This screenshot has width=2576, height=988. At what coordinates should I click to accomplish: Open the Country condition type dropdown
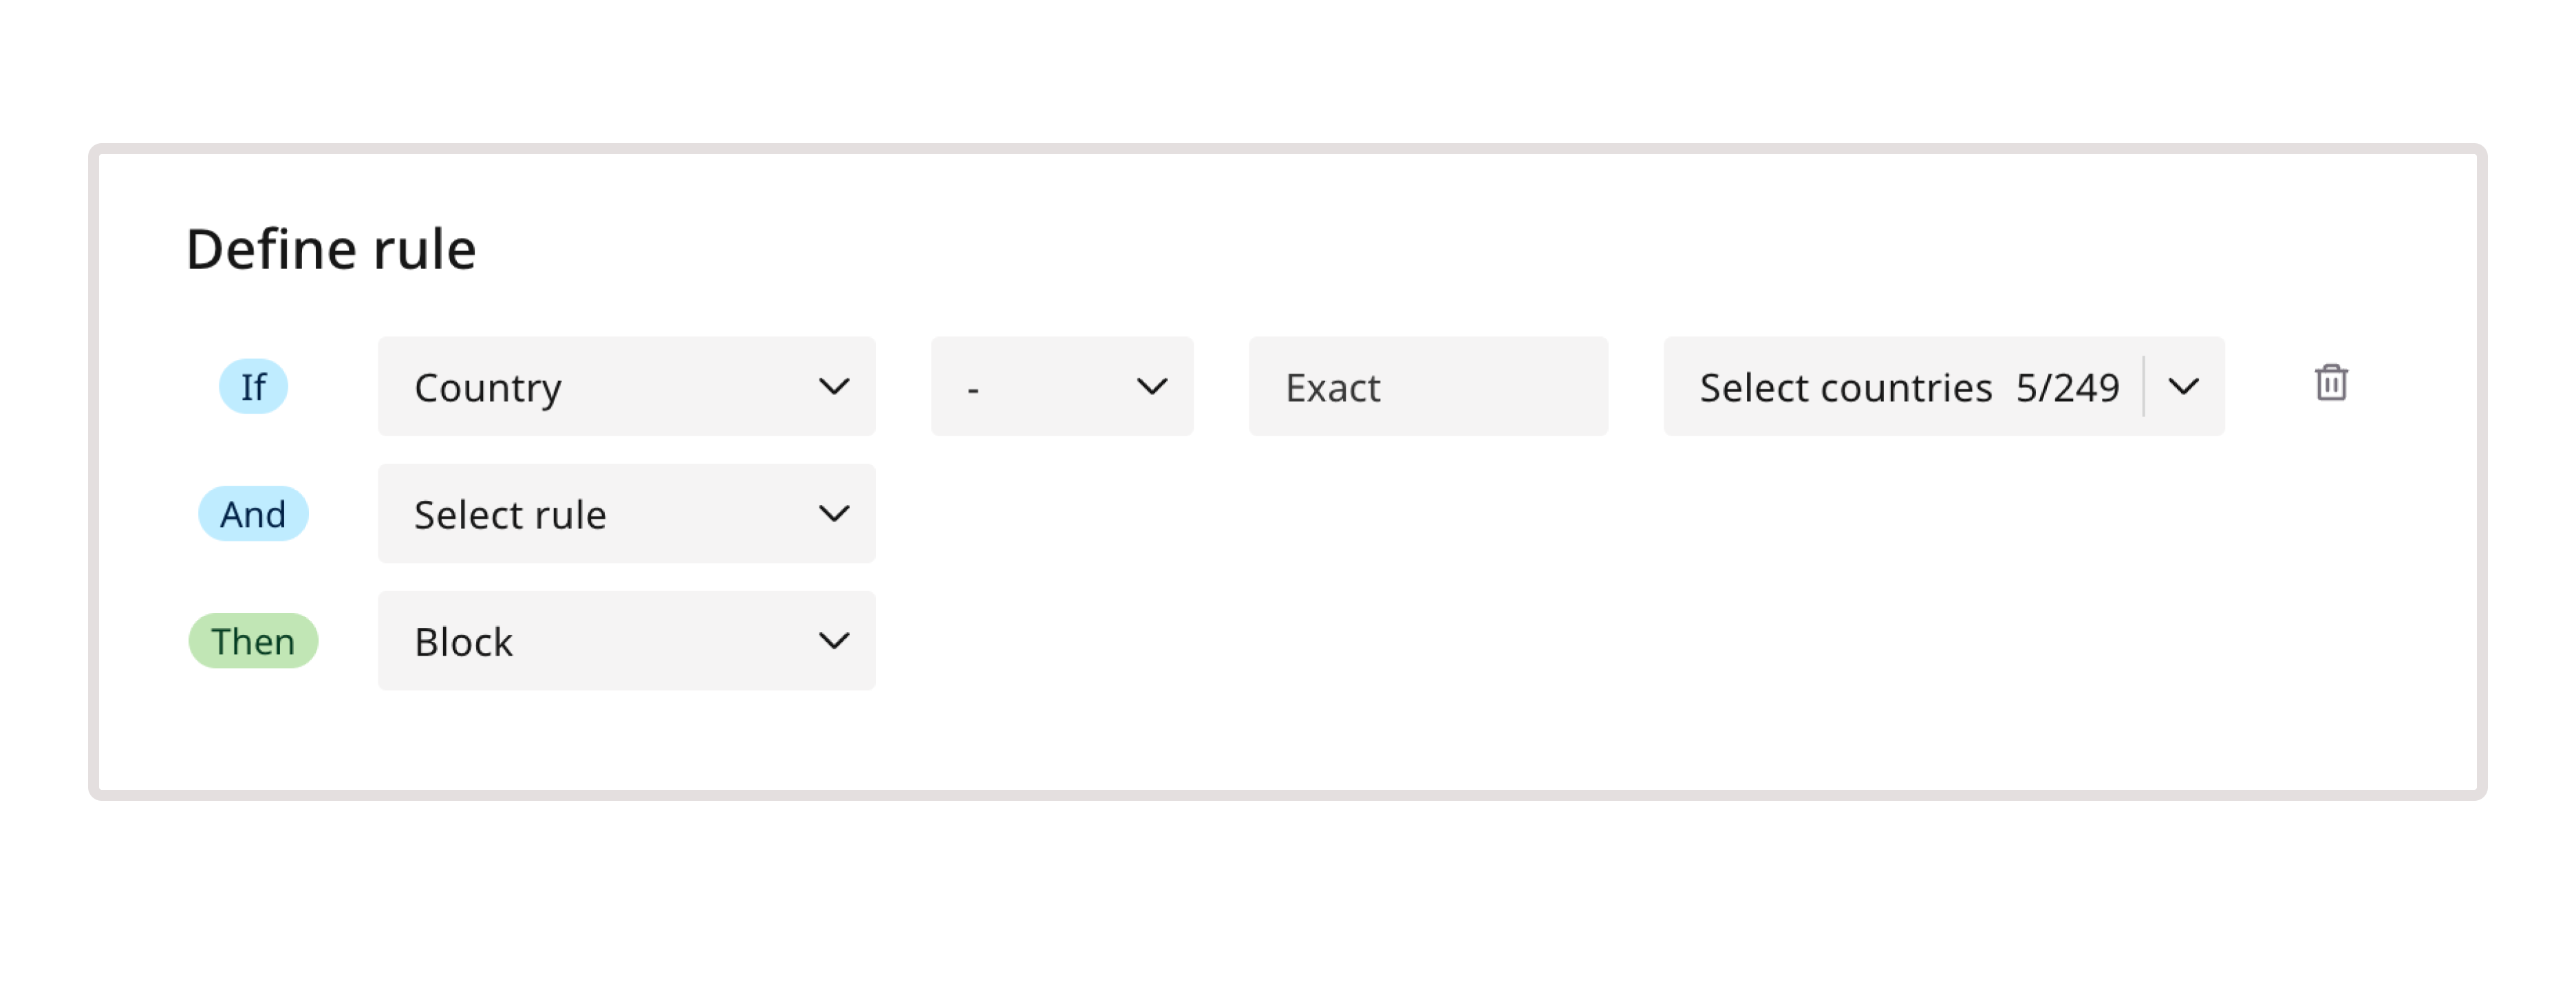pos(626,386)
